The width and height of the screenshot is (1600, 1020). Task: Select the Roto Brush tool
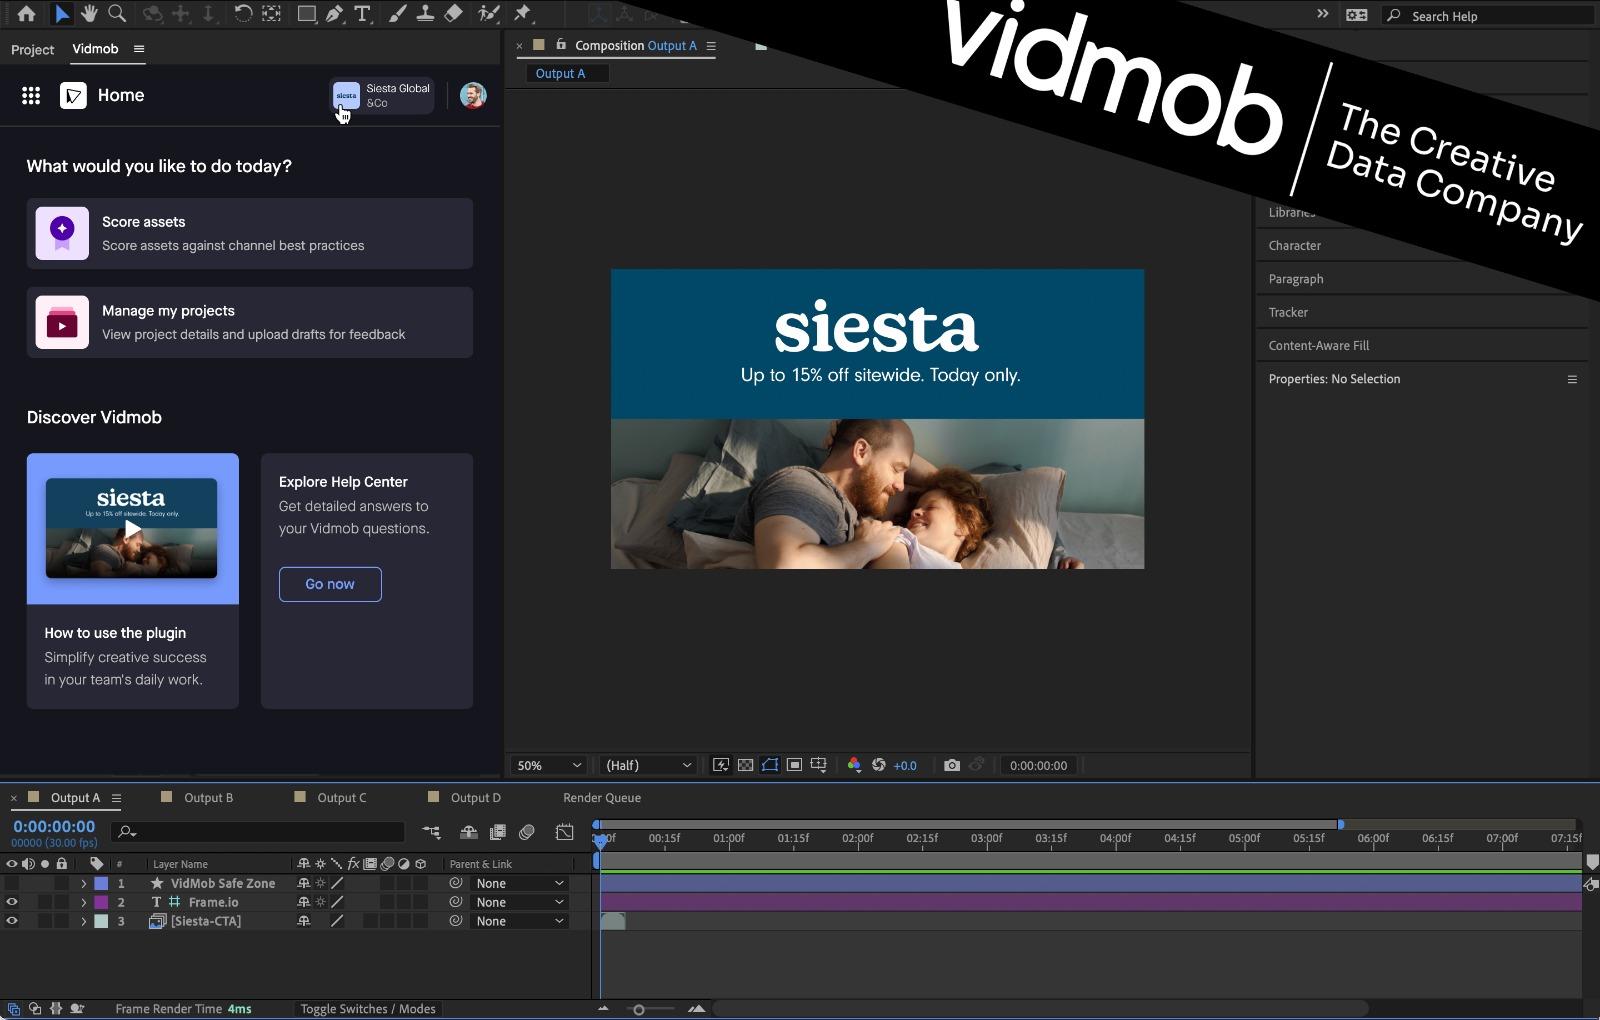[488, 14]
